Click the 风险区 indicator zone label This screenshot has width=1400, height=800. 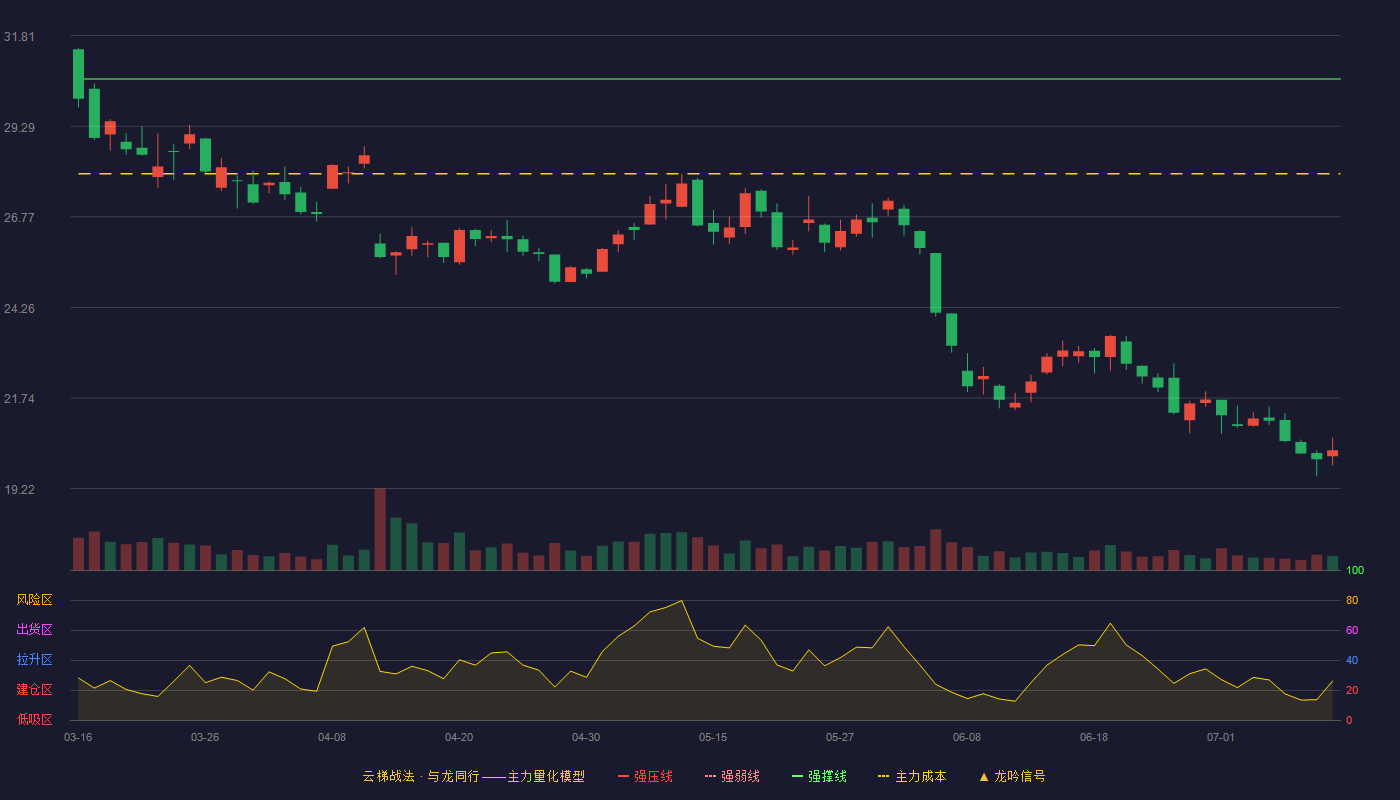pyautogui.click(x=34, y=600)
